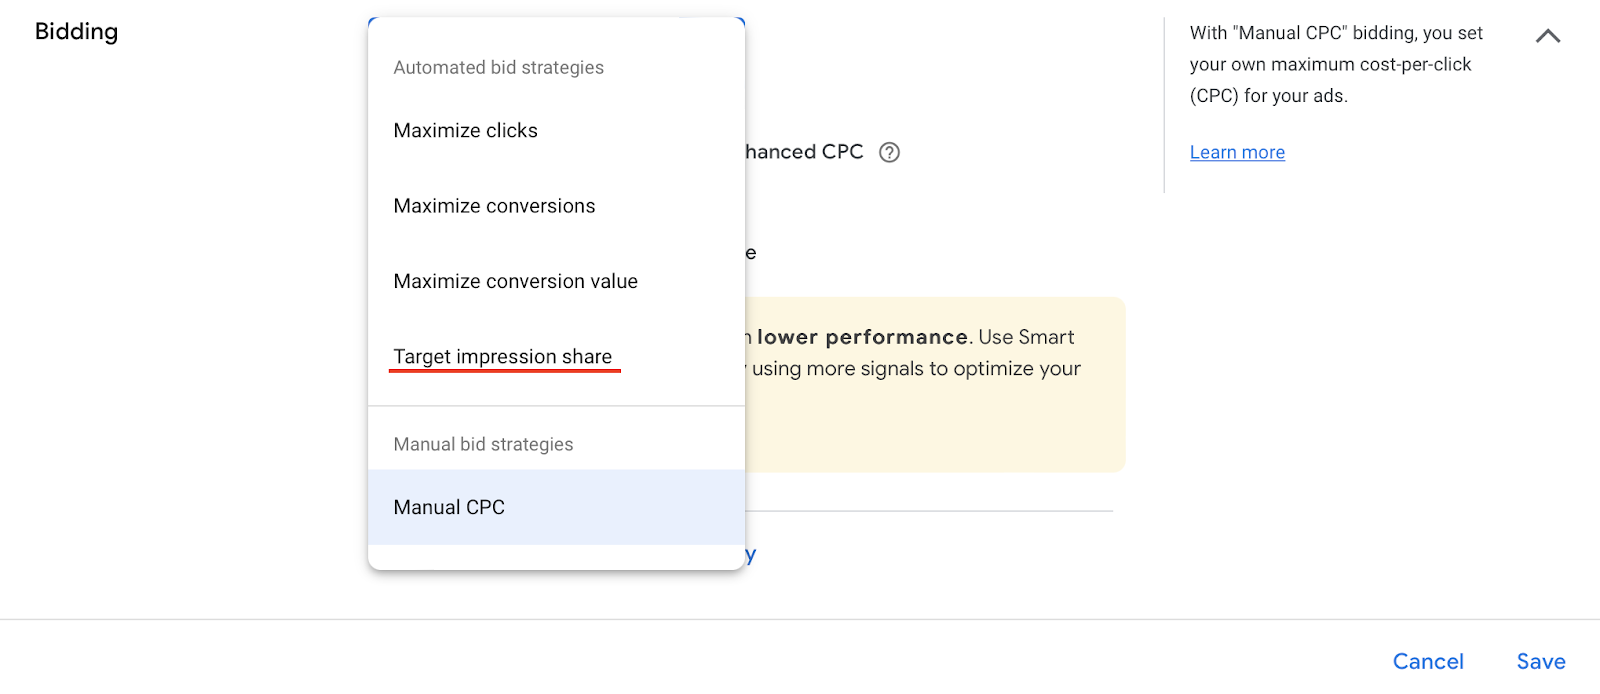
Task: Choose the highlighted Manual CPC option
Action: (x=449, y=507)
